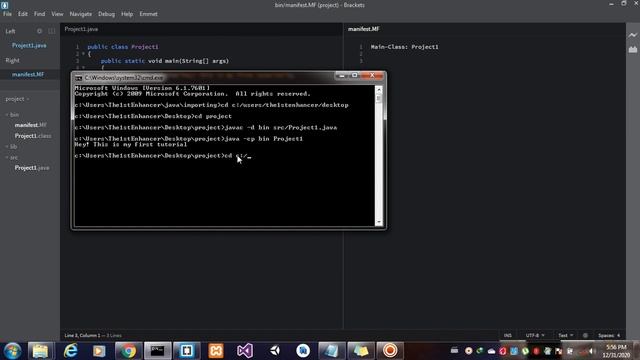The height and width of the screenshot is (360, 640).
Task: Collapse the bin folder in file tree
Action: (x=12, y=115)
